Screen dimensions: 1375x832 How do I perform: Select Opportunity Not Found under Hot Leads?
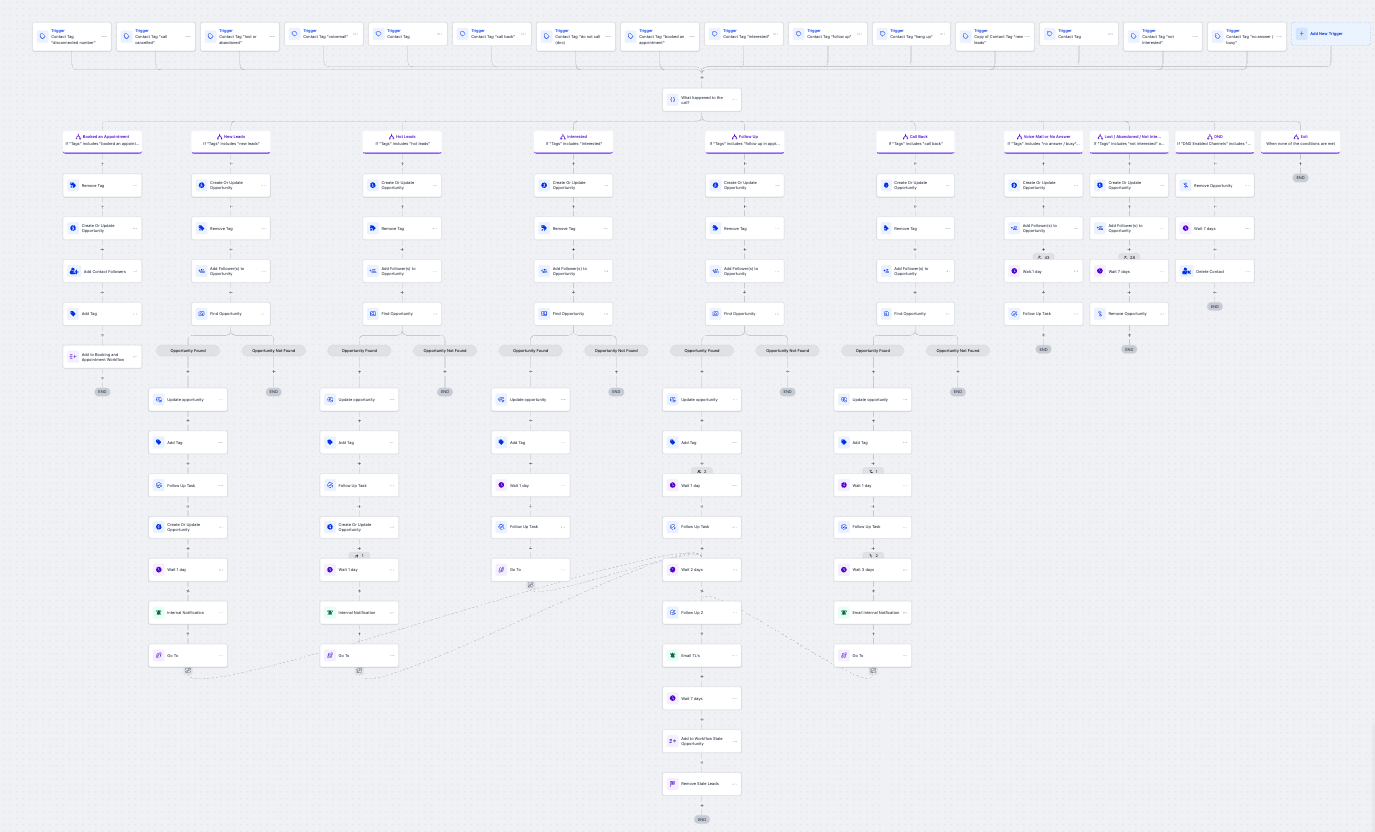pos(445,350)
